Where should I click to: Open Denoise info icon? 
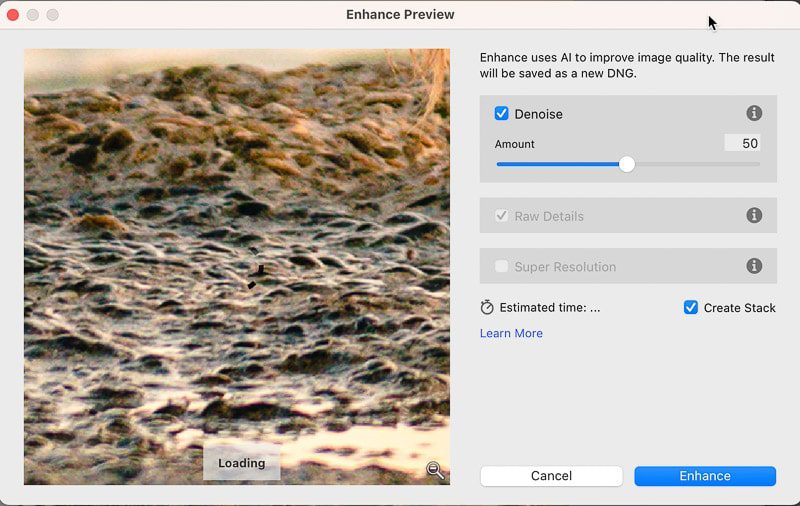point(754,113)
